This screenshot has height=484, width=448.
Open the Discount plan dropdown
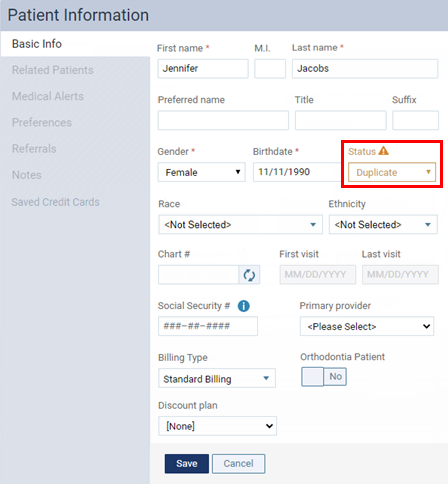pos(217,426)
